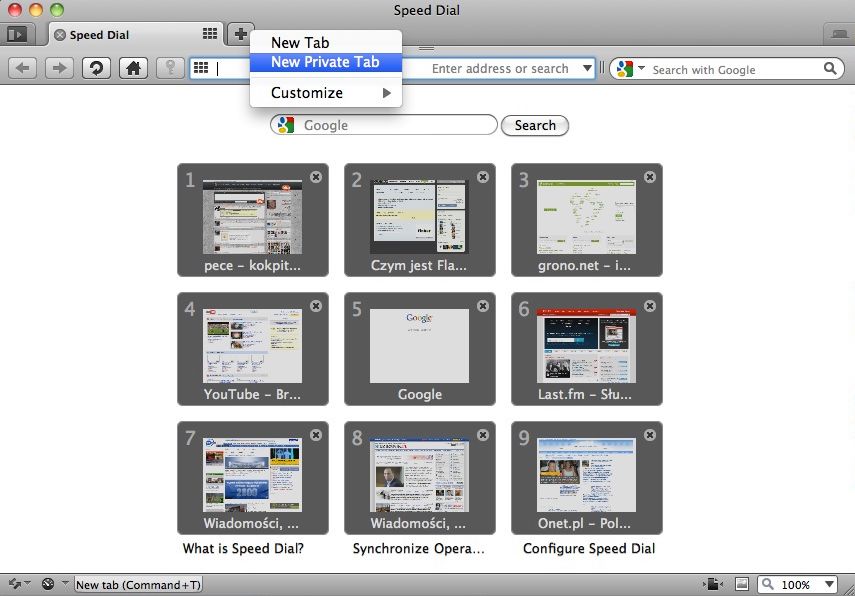Open the Onet.pl Speed Dial thumbnail
Image resolution: width=855 pixels, height=596 pixels.
pyautogui.click(x=587, y=478)
